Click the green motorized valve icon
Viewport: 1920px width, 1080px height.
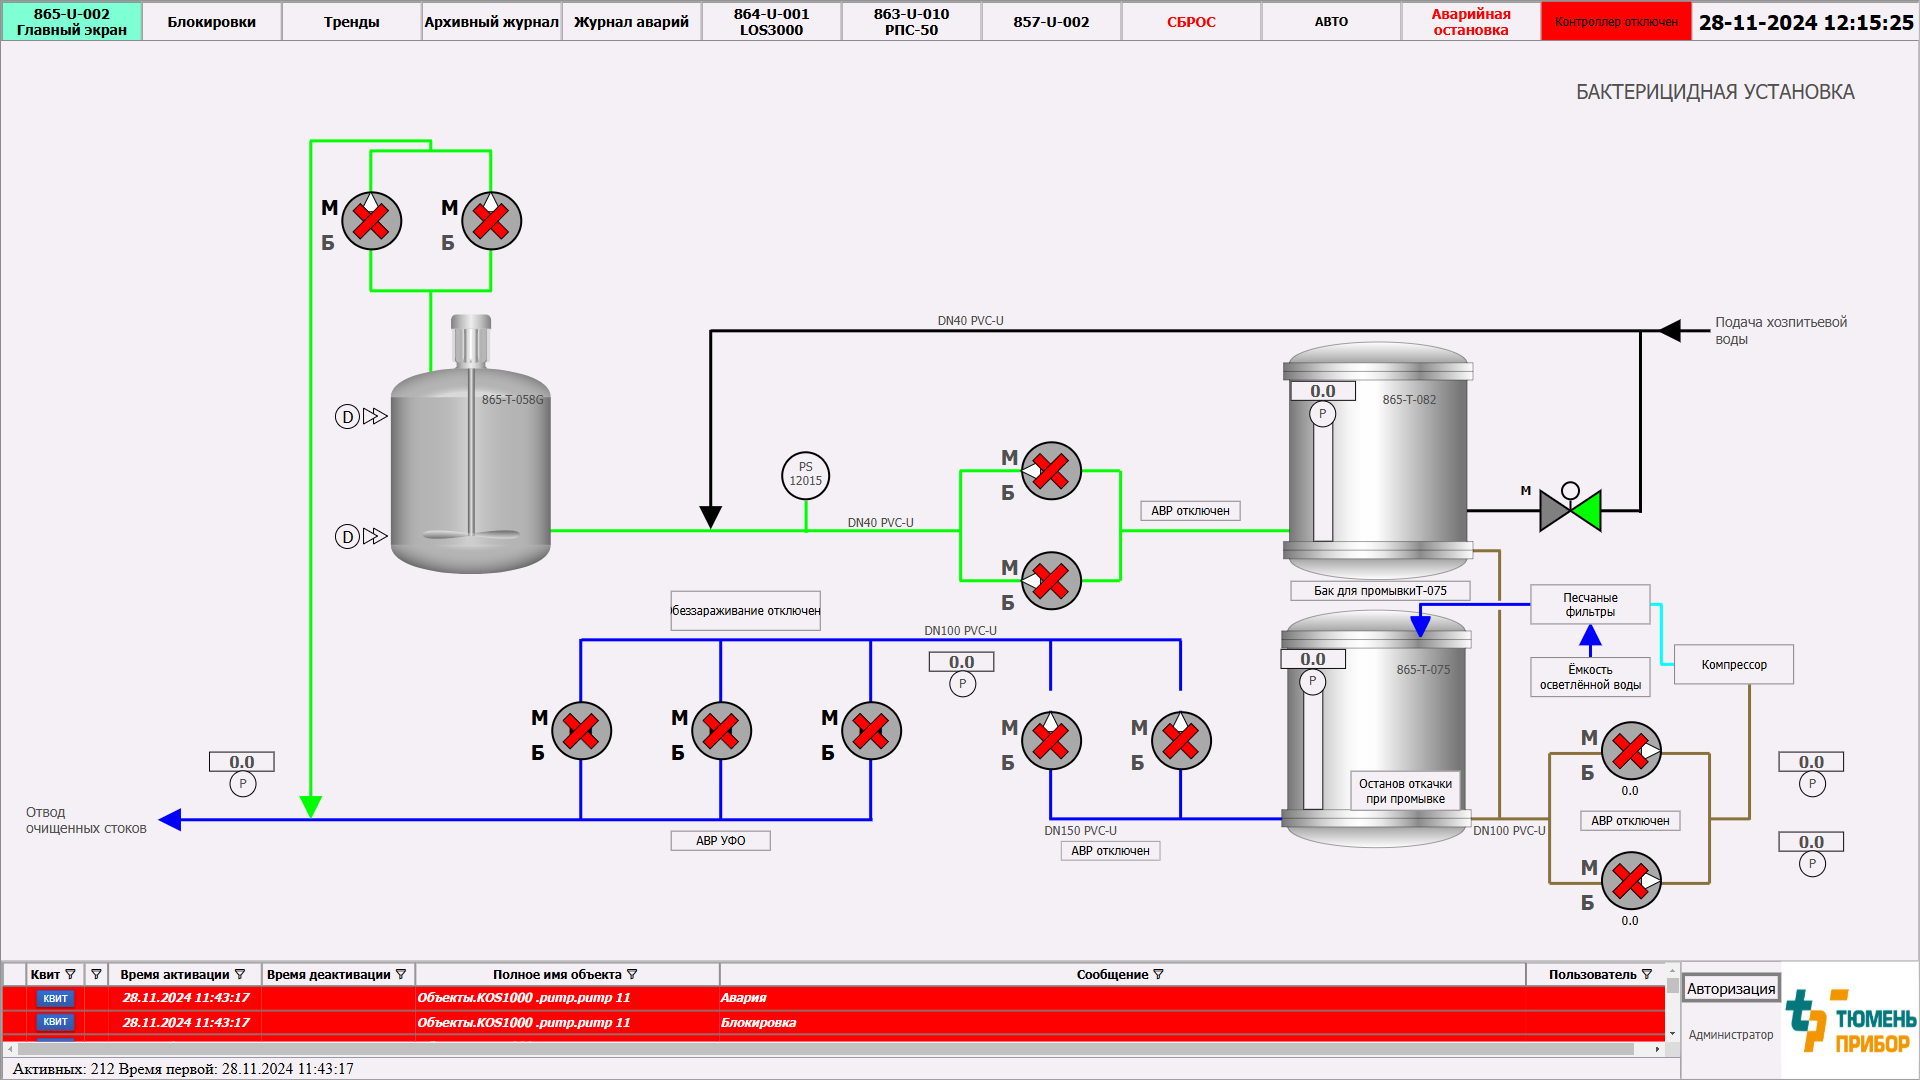1571,510
